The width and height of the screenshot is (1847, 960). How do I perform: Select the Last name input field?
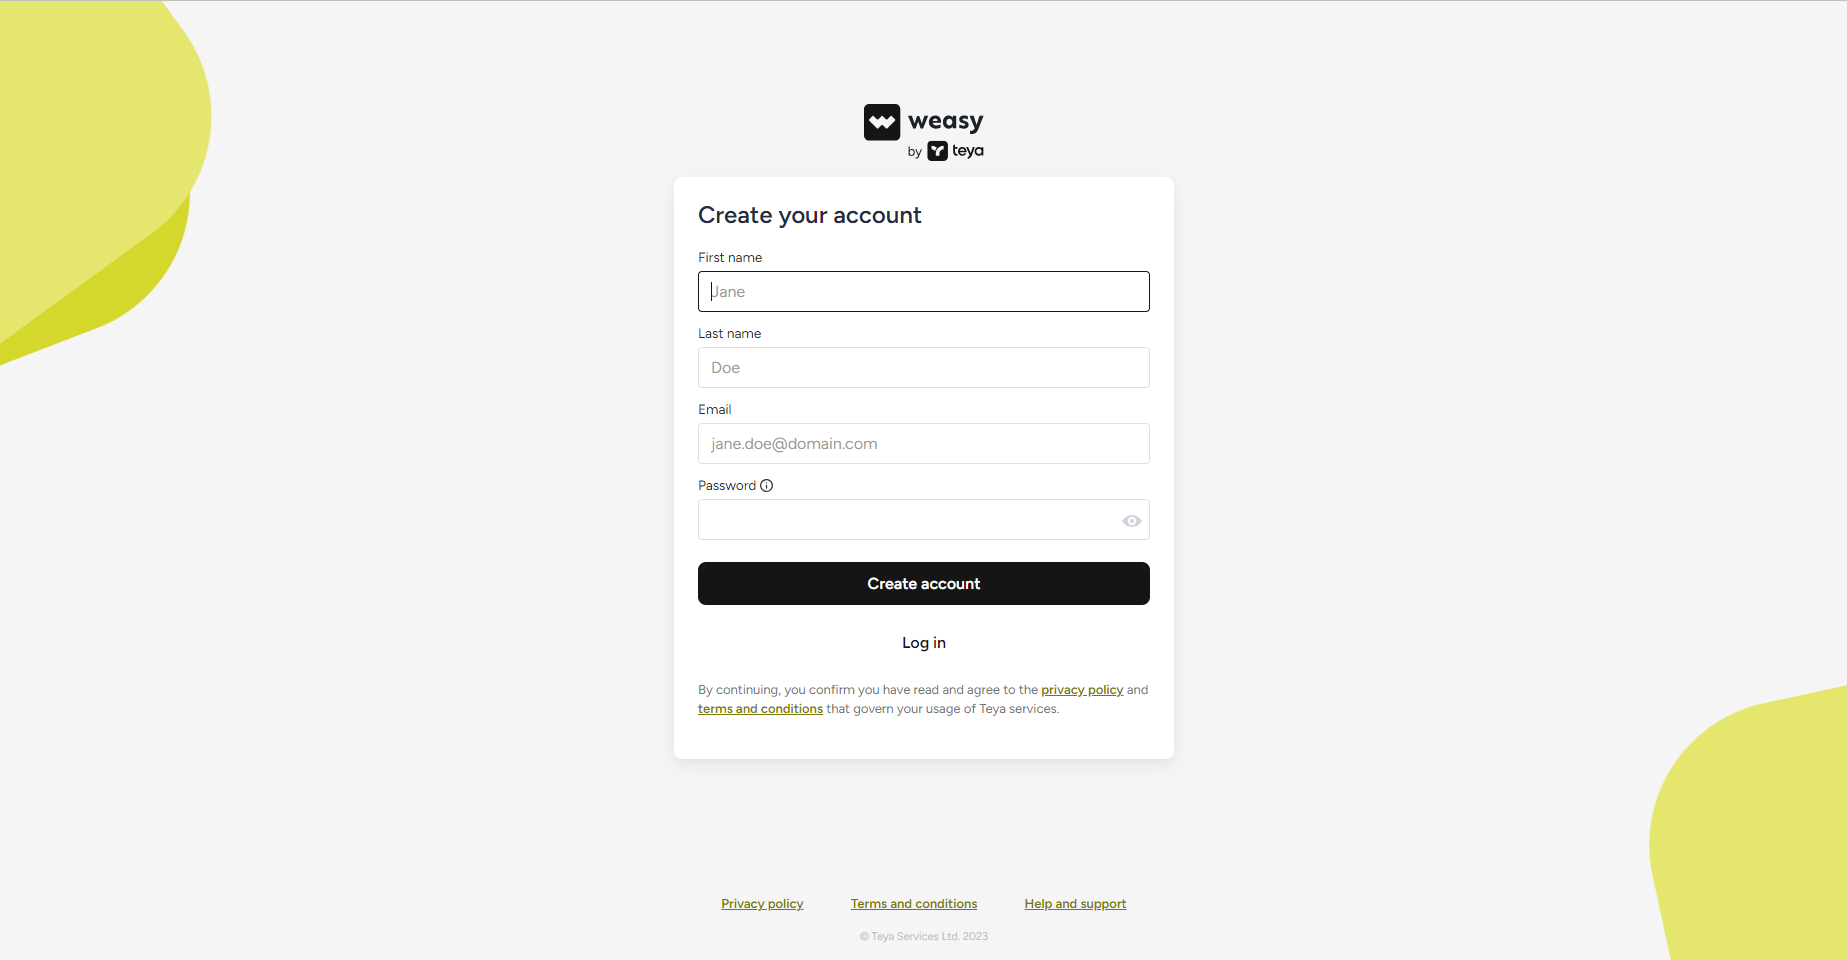point(924,368)
